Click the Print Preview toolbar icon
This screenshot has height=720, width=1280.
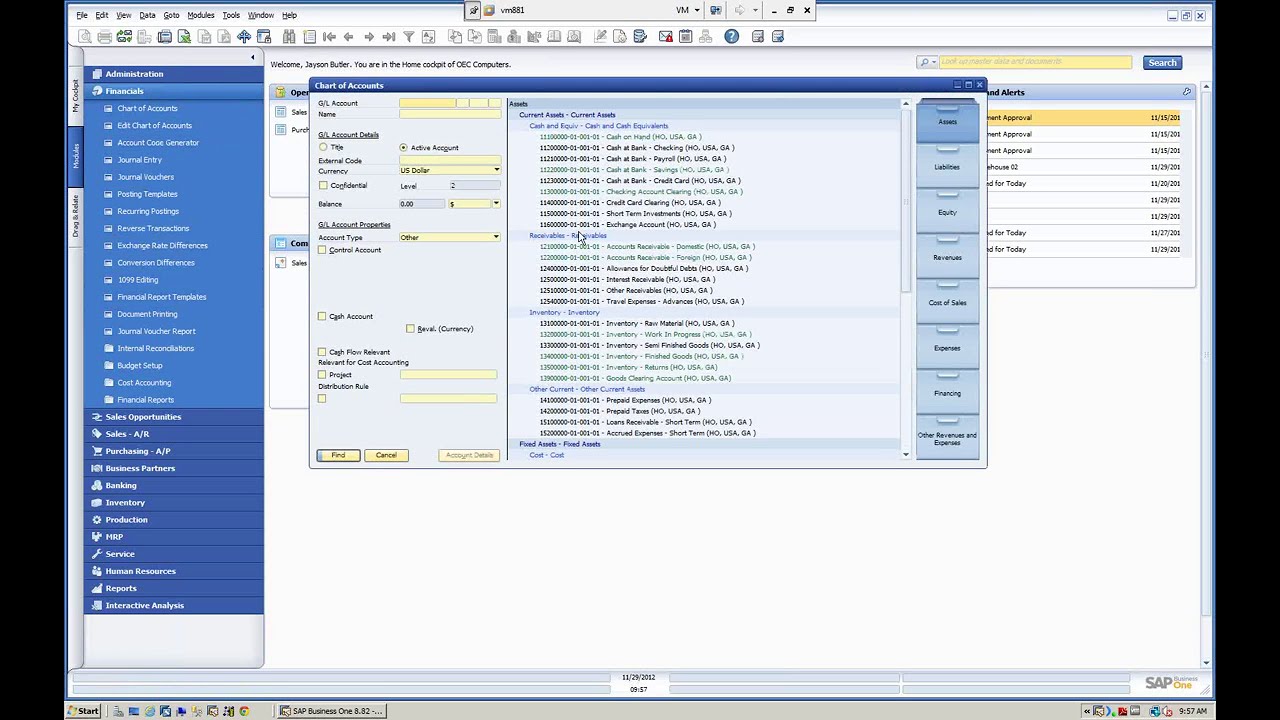(85, 37)
